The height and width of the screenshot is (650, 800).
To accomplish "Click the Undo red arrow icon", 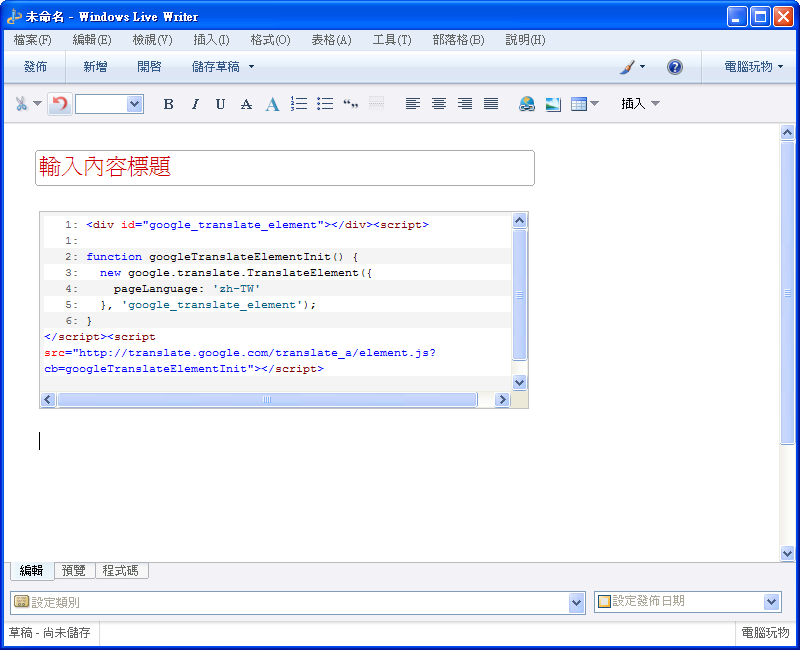I will (60, 104).
